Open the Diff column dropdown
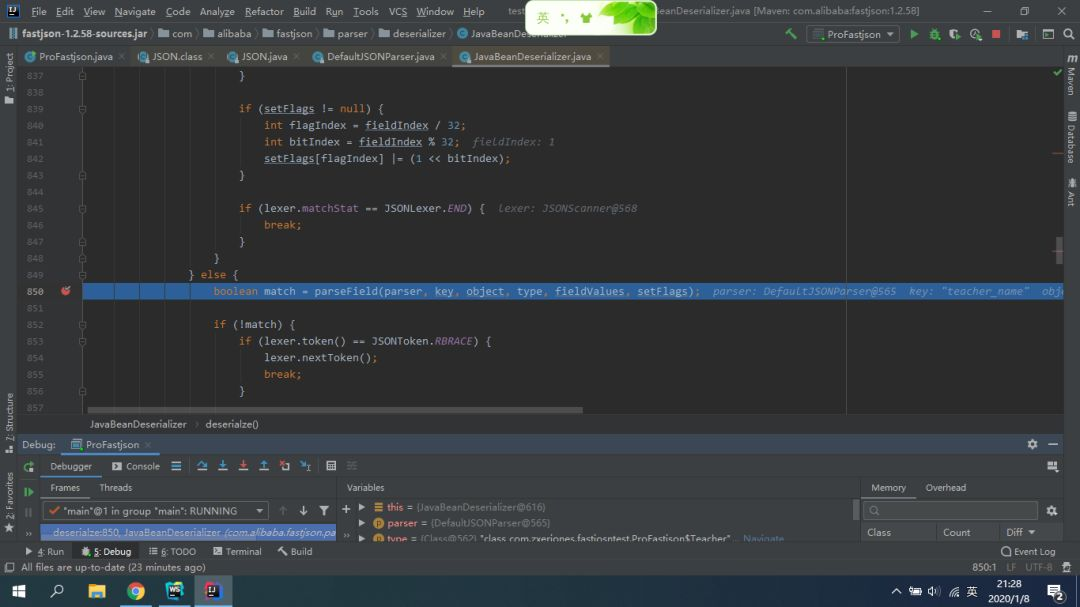Image resolution: width=1080 pixels, height=607 pixels. [1021, 533]
